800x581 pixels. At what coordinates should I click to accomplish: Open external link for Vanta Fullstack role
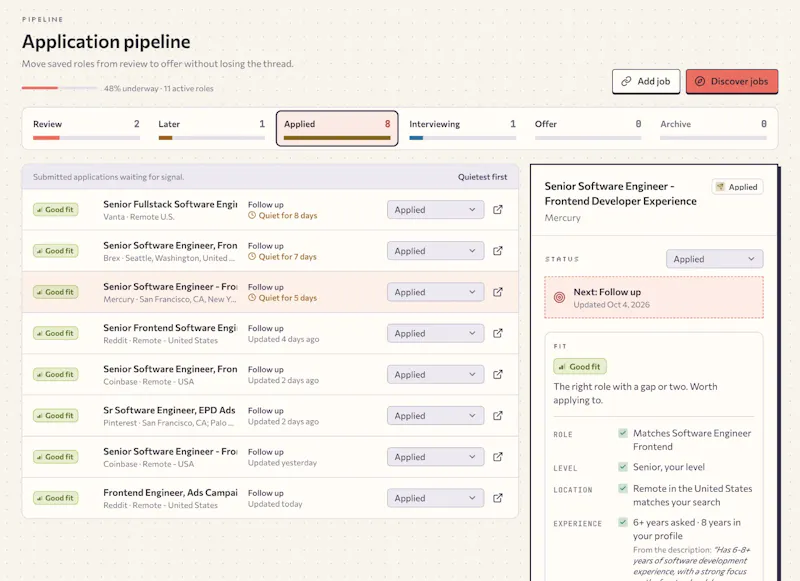point(497,210)
